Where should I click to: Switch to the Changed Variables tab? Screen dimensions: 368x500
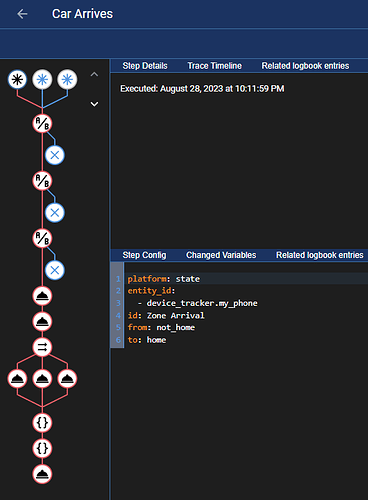[x=221, y=255]
